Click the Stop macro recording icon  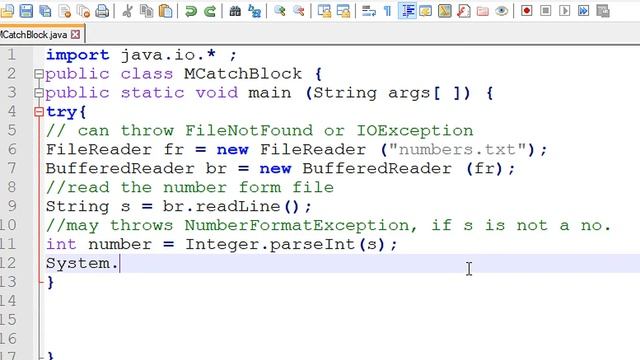(546, 11)
